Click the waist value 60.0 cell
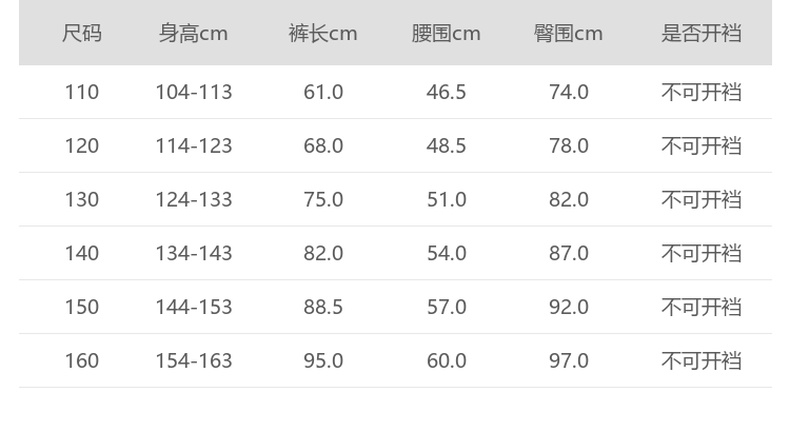This screenshot has height=431, width=790. 446,361
